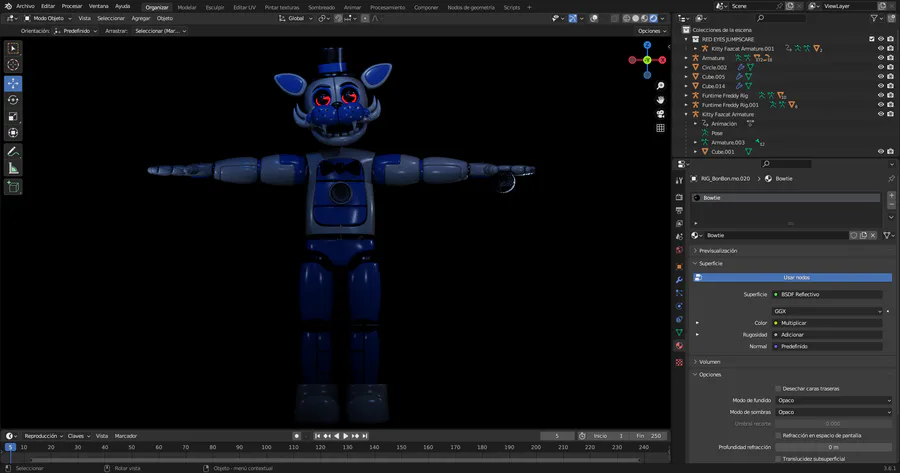Open the Output properties tab
The image size is (900, 473).
tap(679, 210)
